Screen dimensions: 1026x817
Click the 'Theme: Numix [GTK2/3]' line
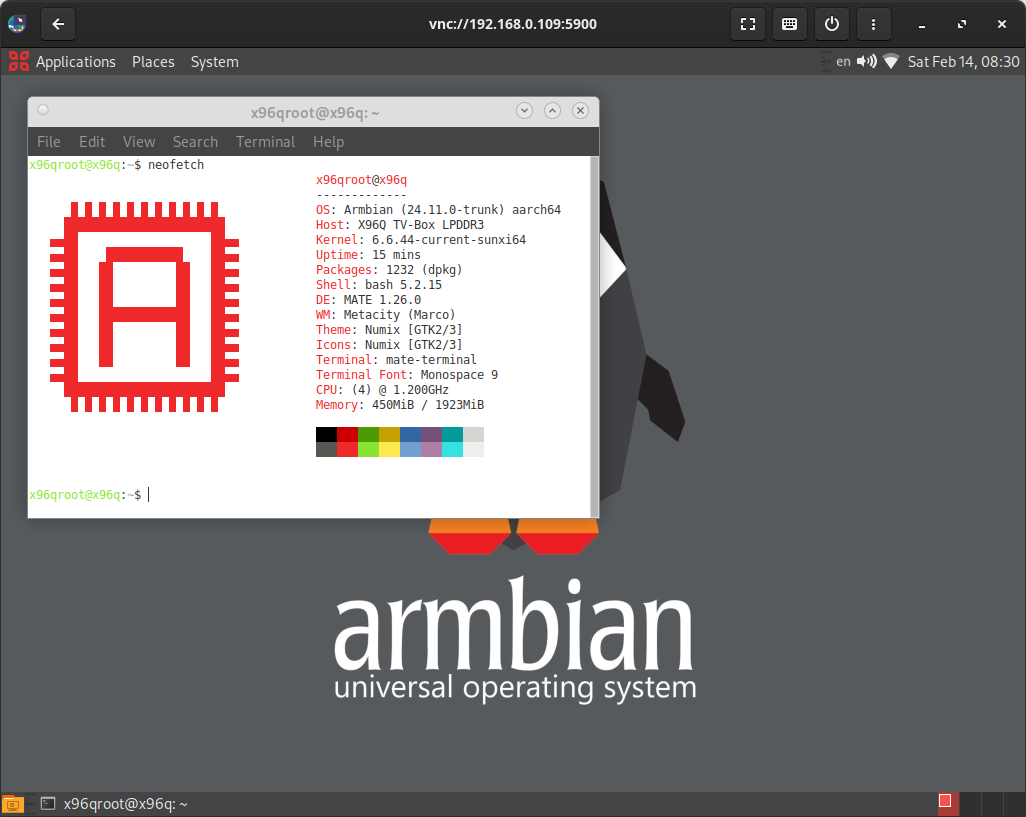pyautogui.click(x=389, y=330)
